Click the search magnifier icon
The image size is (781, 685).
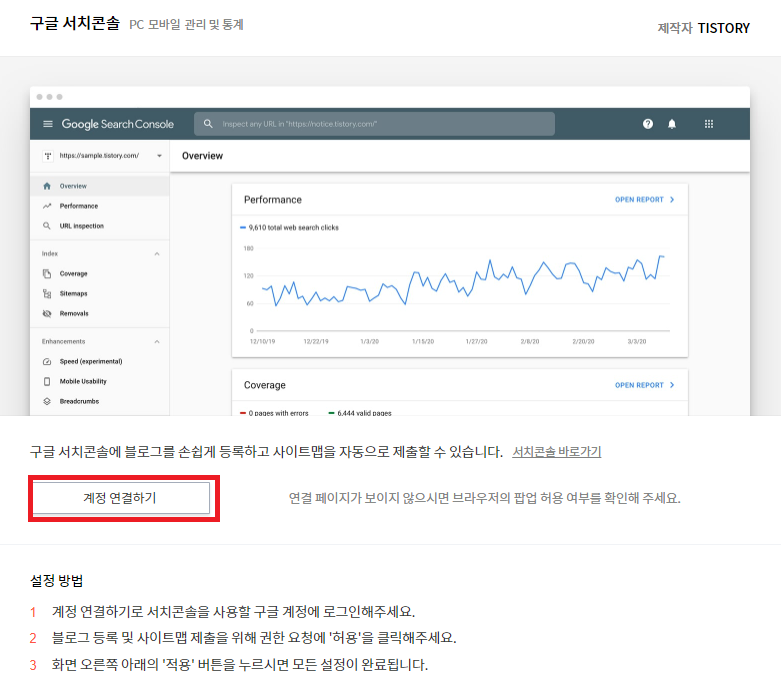point(208,124)
